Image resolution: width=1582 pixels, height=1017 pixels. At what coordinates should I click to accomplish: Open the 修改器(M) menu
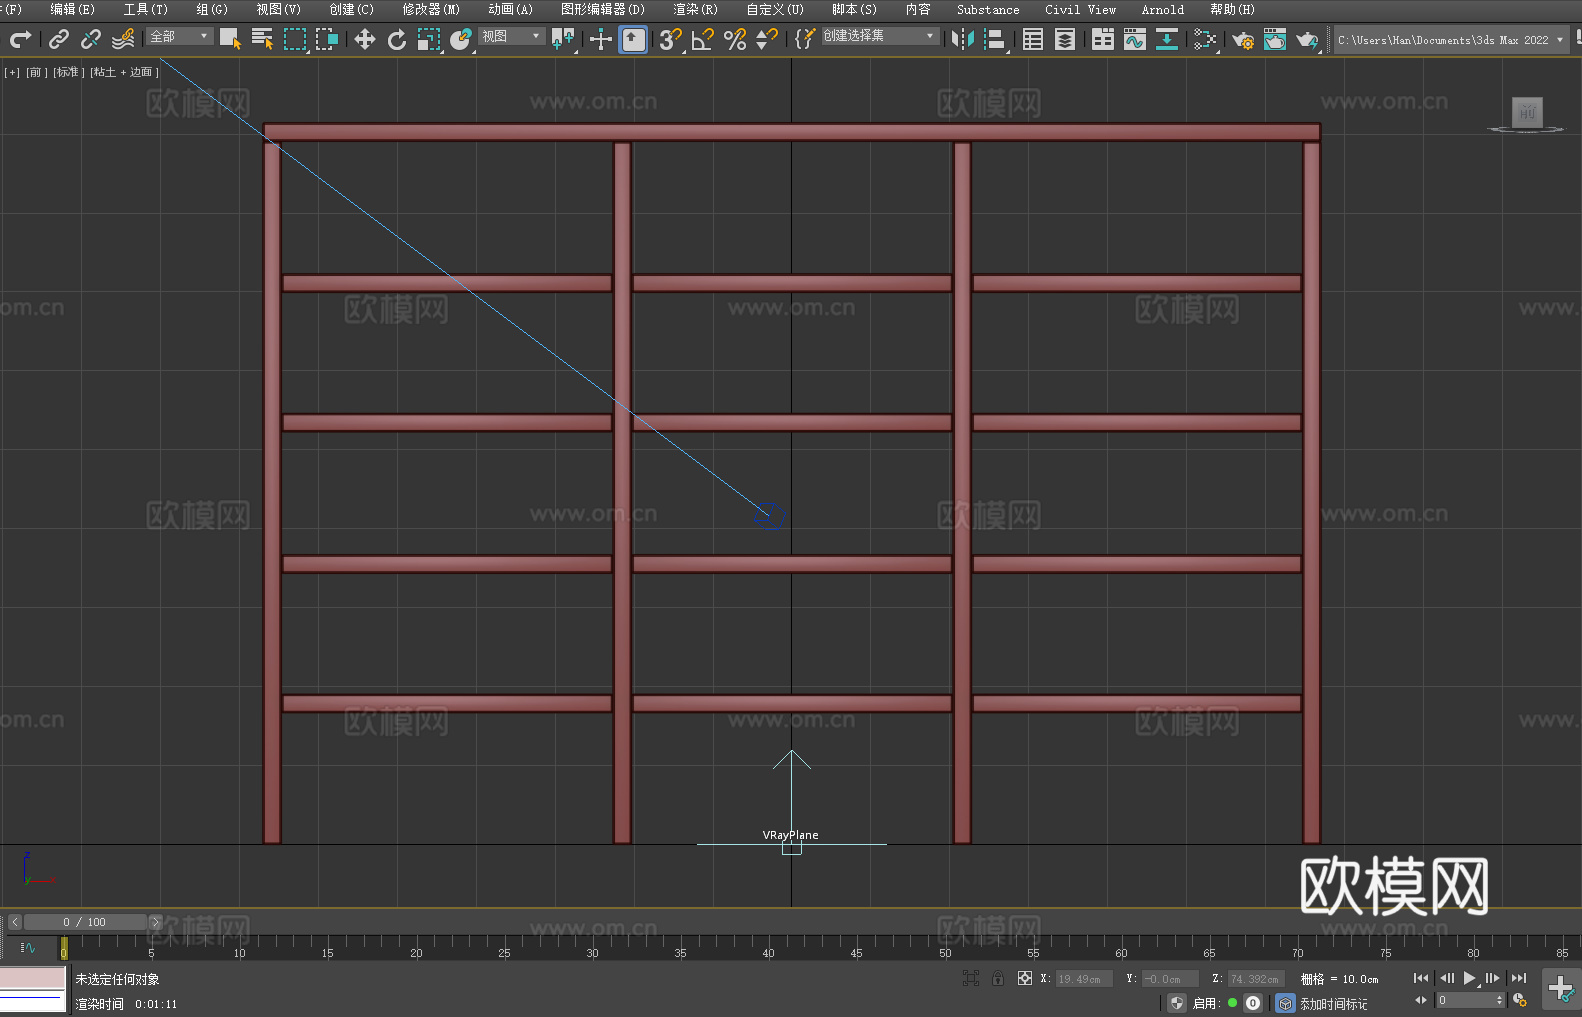[431, 9]
